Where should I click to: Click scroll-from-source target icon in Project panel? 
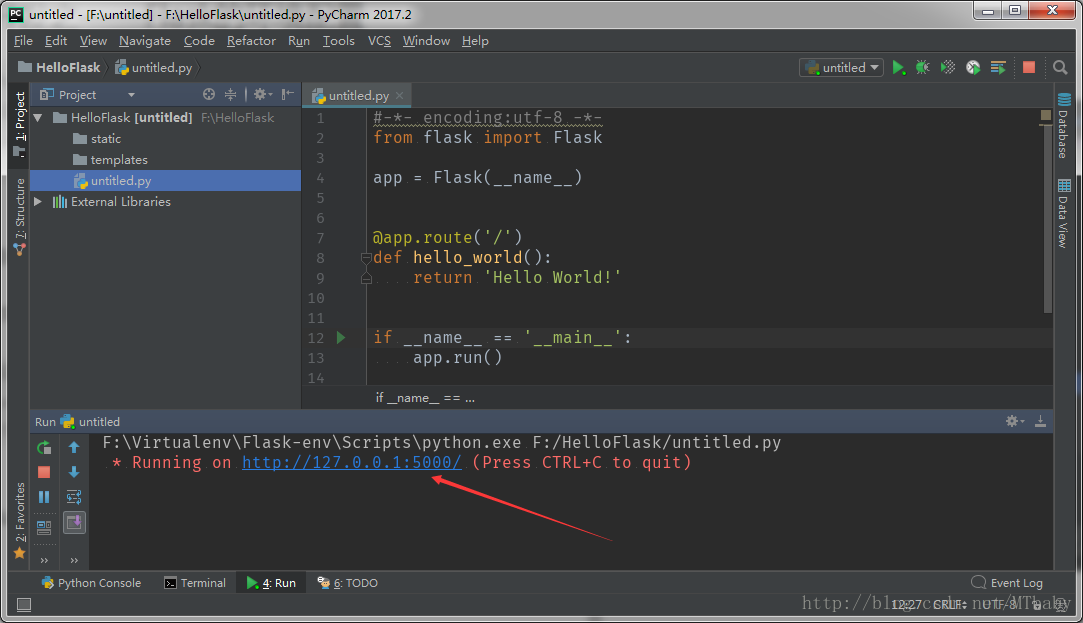pyautogui.click(x=209, y=94)
